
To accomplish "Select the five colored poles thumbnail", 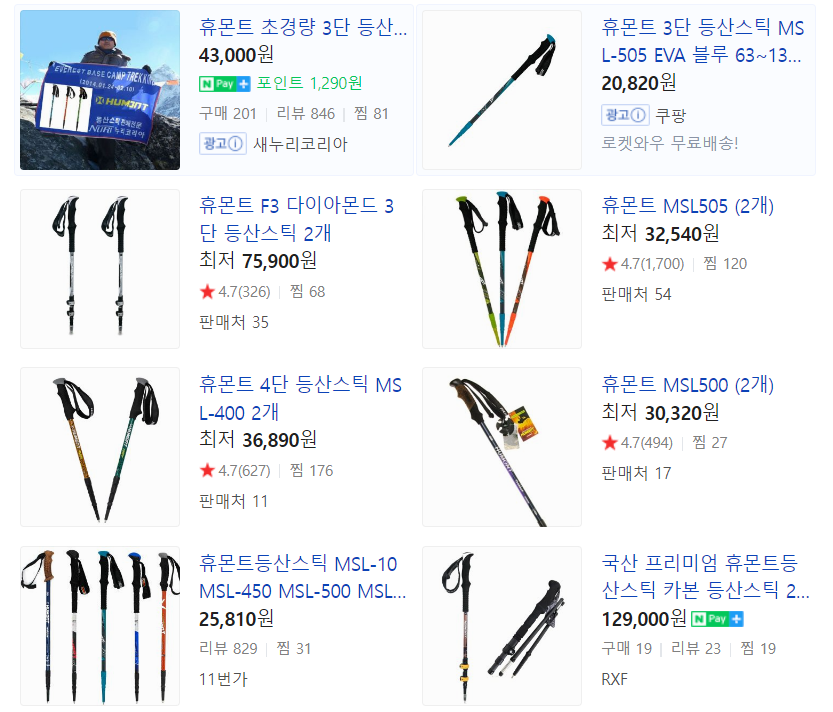I will point(100,626).
